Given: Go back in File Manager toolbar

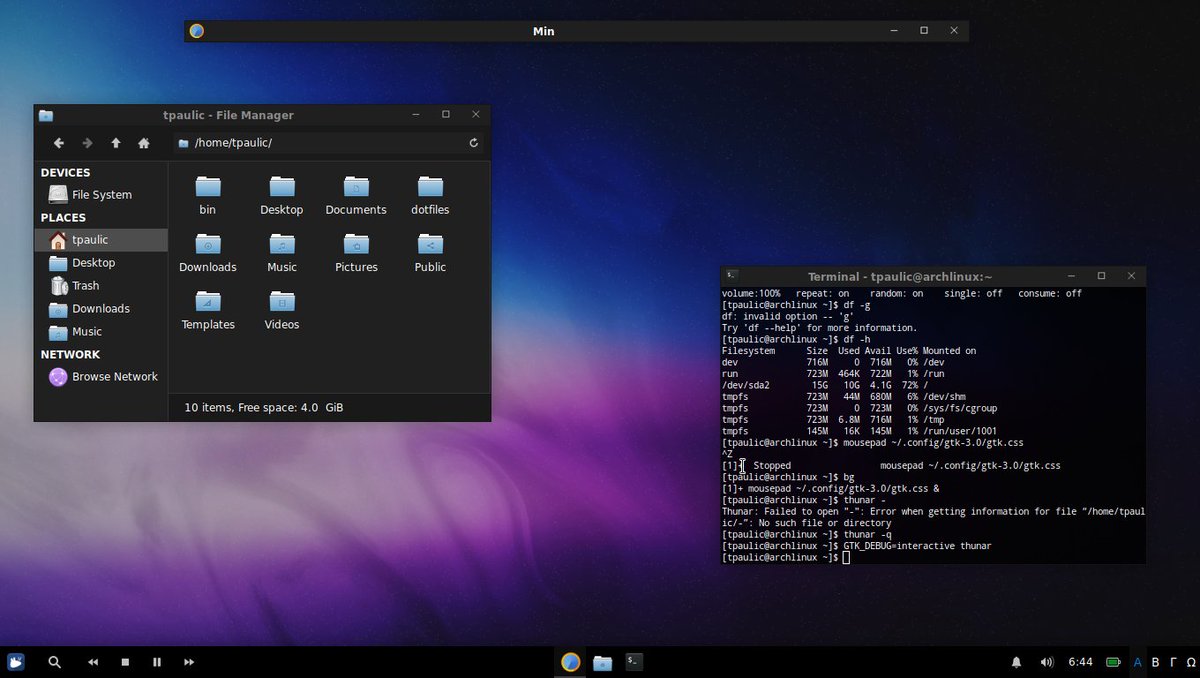Looking at the screenshot, I should click(x=59, y=143).
